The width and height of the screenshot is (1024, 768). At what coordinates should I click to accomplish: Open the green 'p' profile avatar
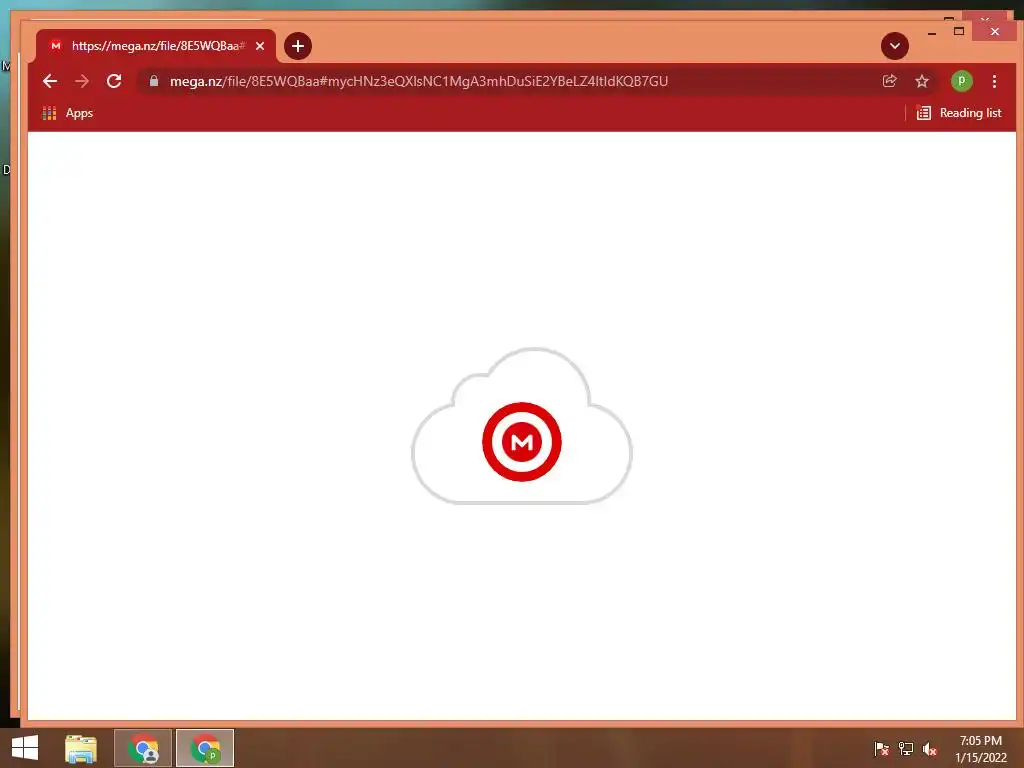(961, 81)
